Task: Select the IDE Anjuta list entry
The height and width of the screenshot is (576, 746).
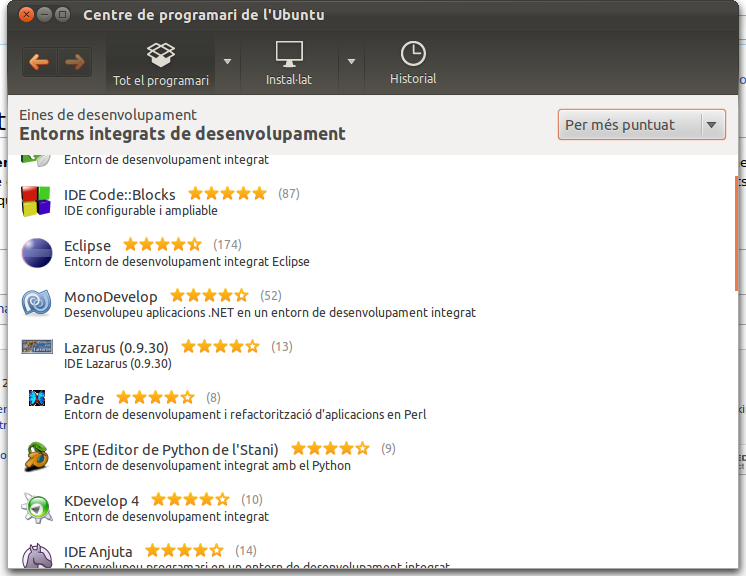Action: click(98, 551)
